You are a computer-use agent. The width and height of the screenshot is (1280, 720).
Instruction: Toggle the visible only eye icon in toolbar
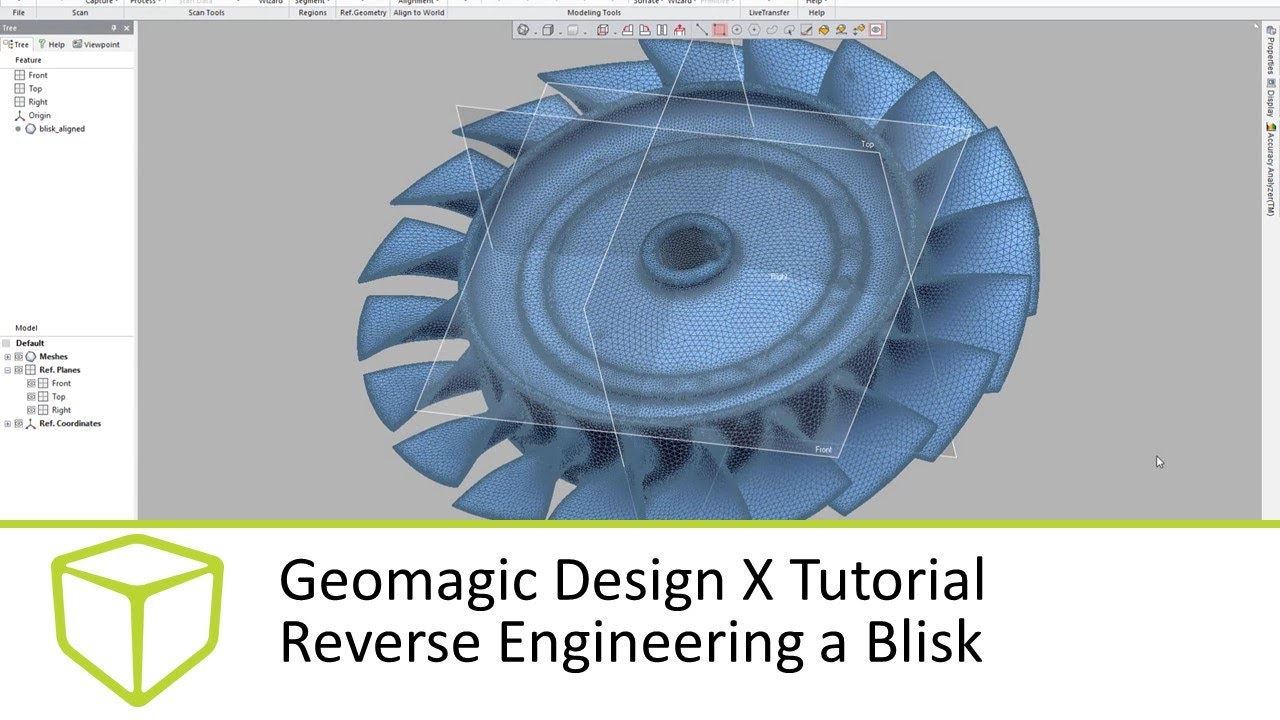[x=876, y=30]
